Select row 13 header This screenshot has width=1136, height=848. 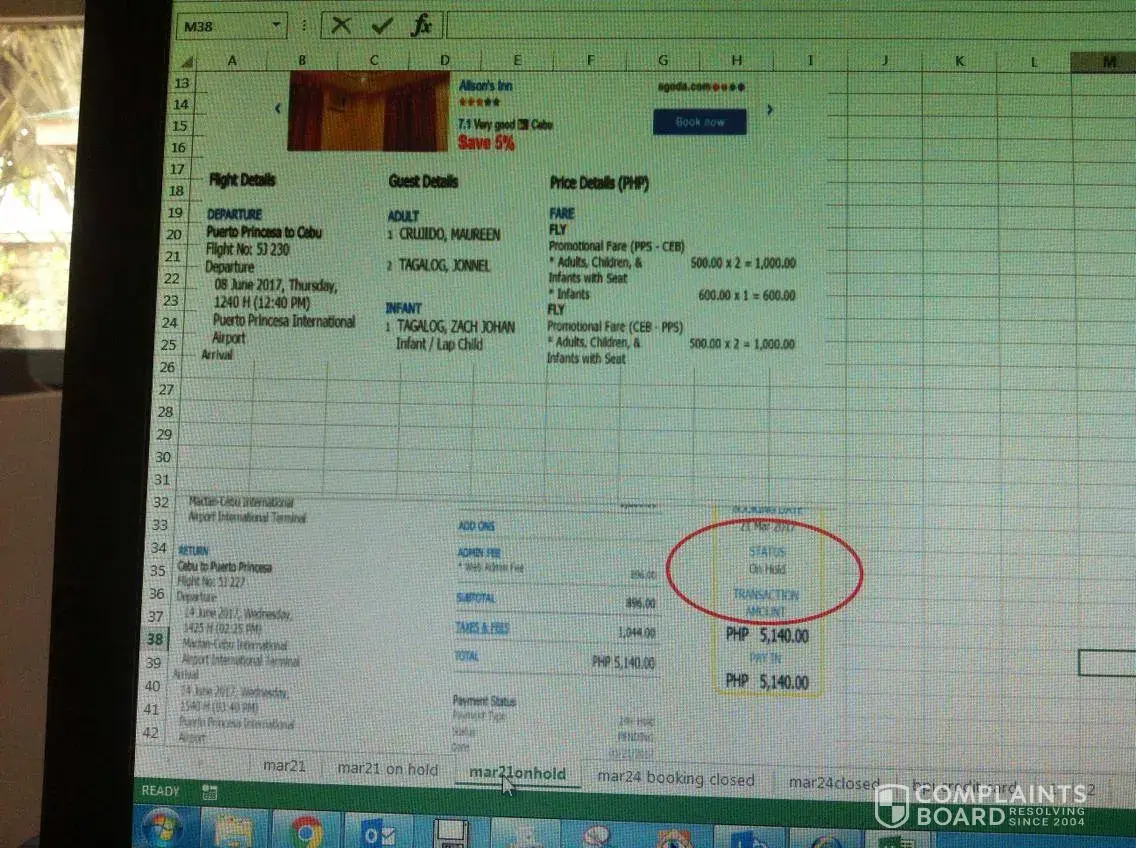(181, 83)
